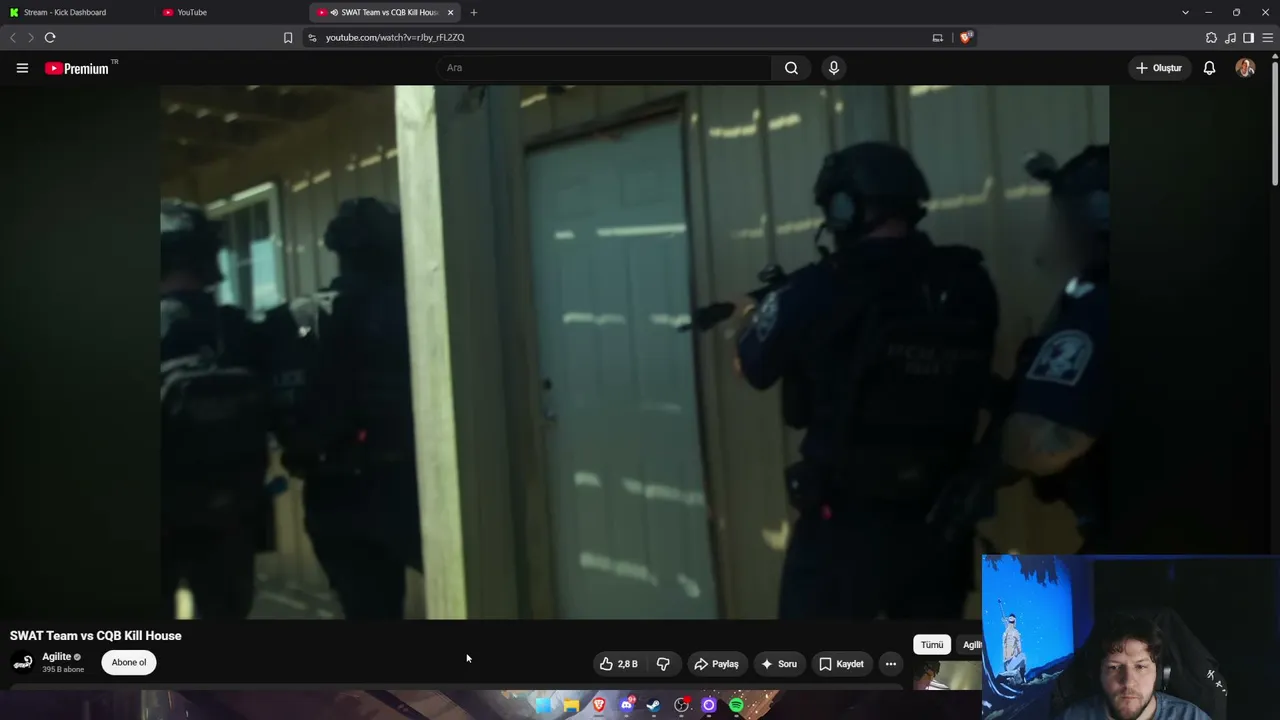Close the SWAT Team video tab
Screen dimensions: 1280x720
[x=450, y=12]
